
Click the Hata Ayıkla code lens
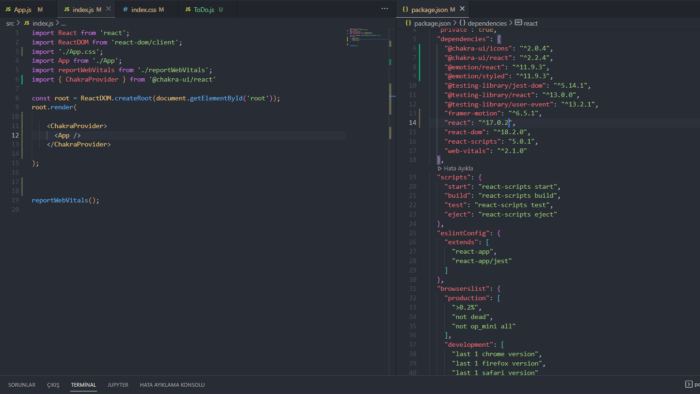[x=458, y=168]
